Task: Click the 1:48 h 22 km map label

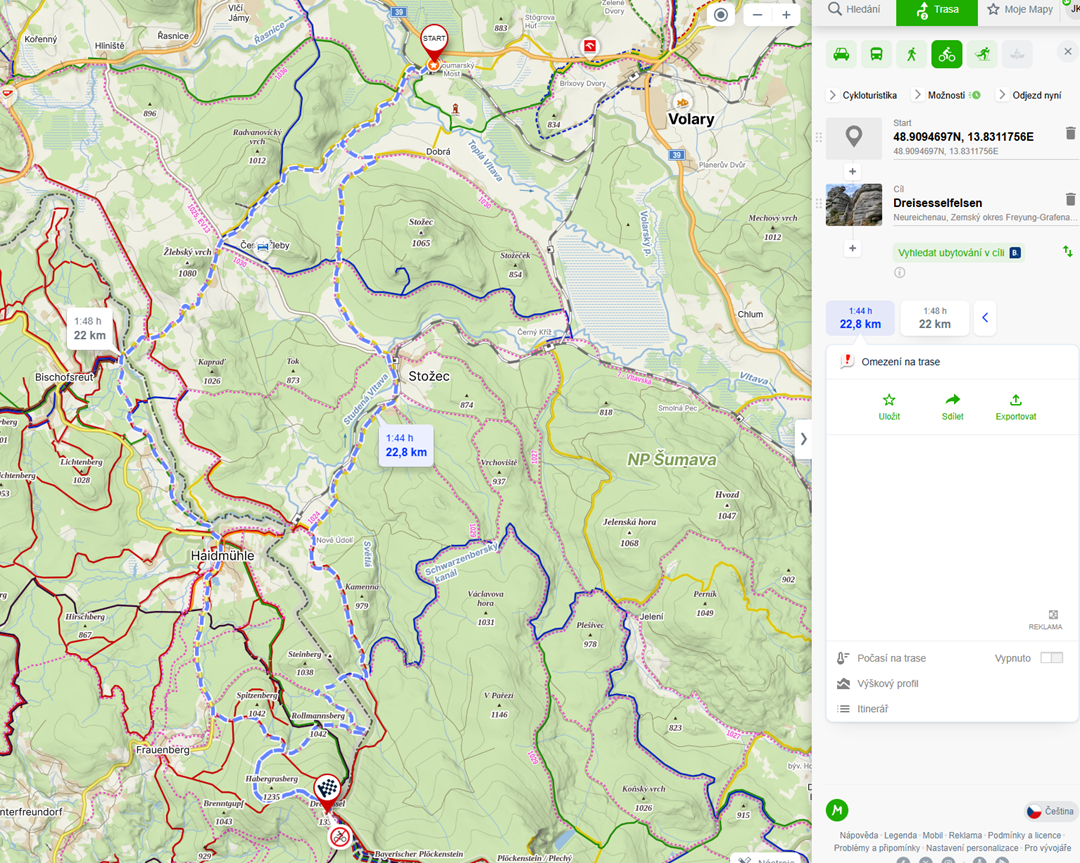Action: click(x=90, y=328)
